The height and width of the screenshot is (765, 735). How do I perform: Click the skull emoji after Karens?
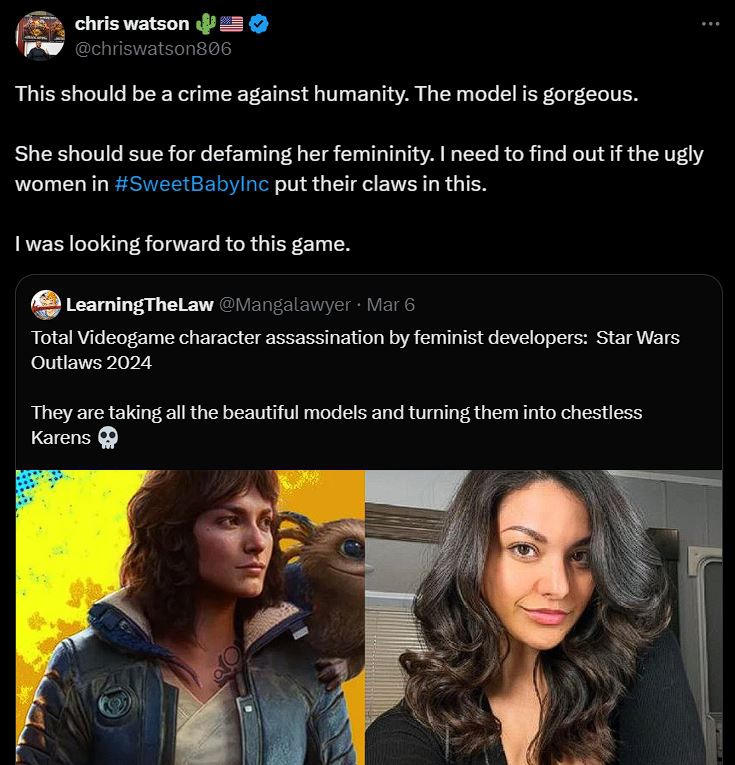coord(109,439)
